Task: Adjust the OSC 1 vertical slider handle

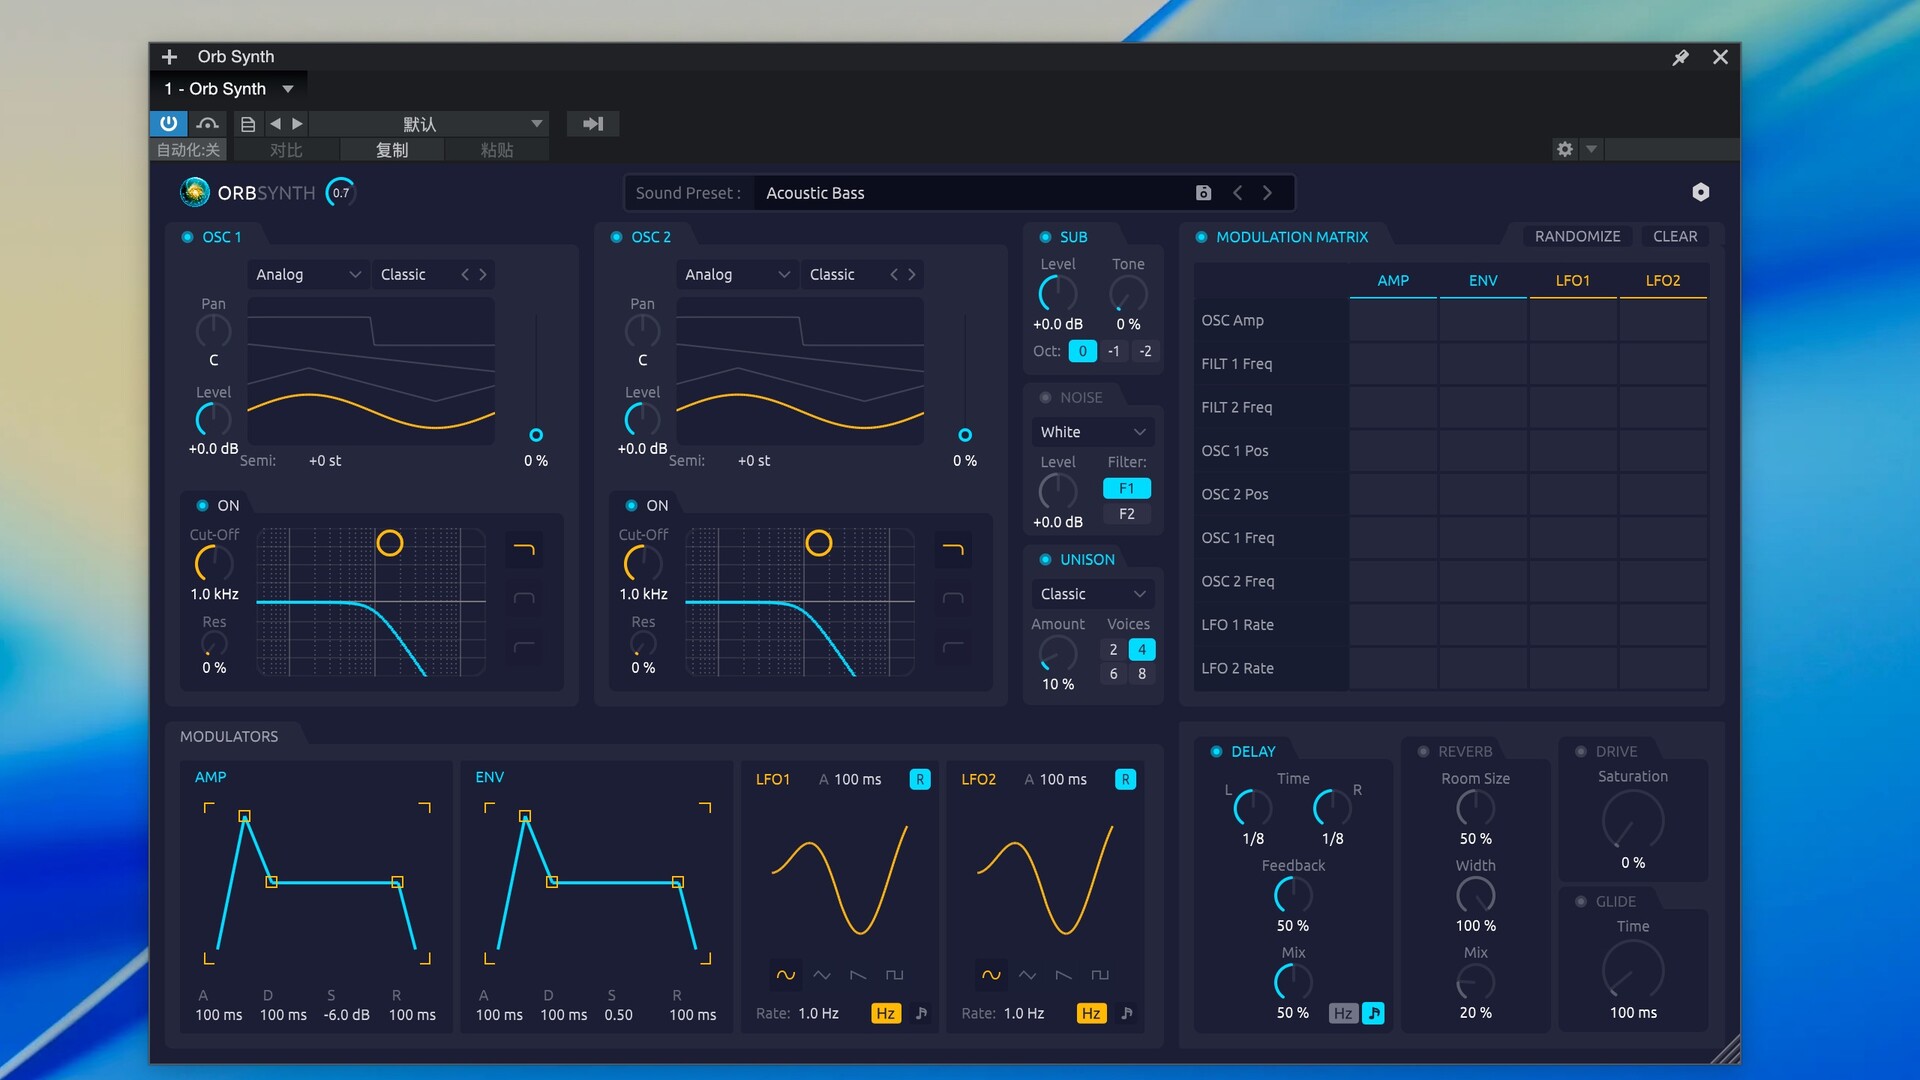Action: point(536,435)
